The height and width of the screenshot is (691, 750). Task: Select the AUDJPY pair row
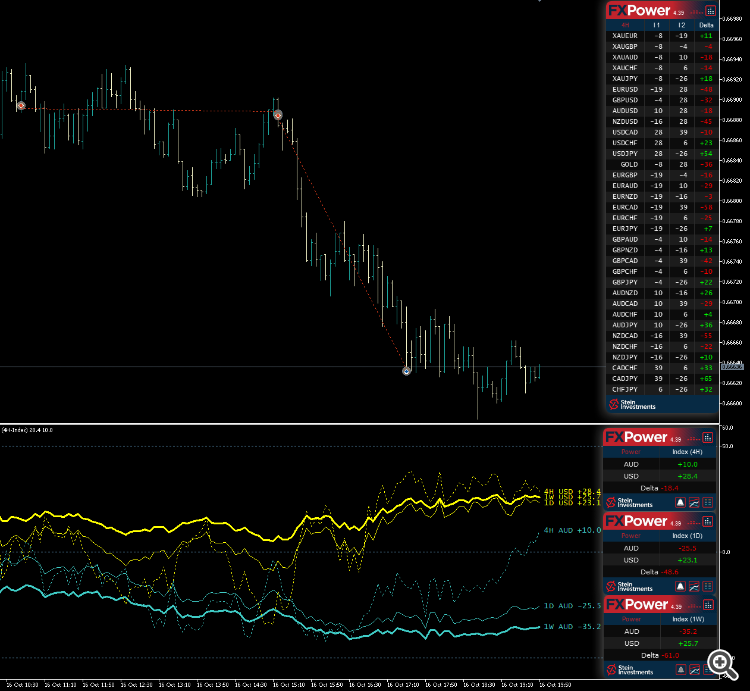(662, 325)
